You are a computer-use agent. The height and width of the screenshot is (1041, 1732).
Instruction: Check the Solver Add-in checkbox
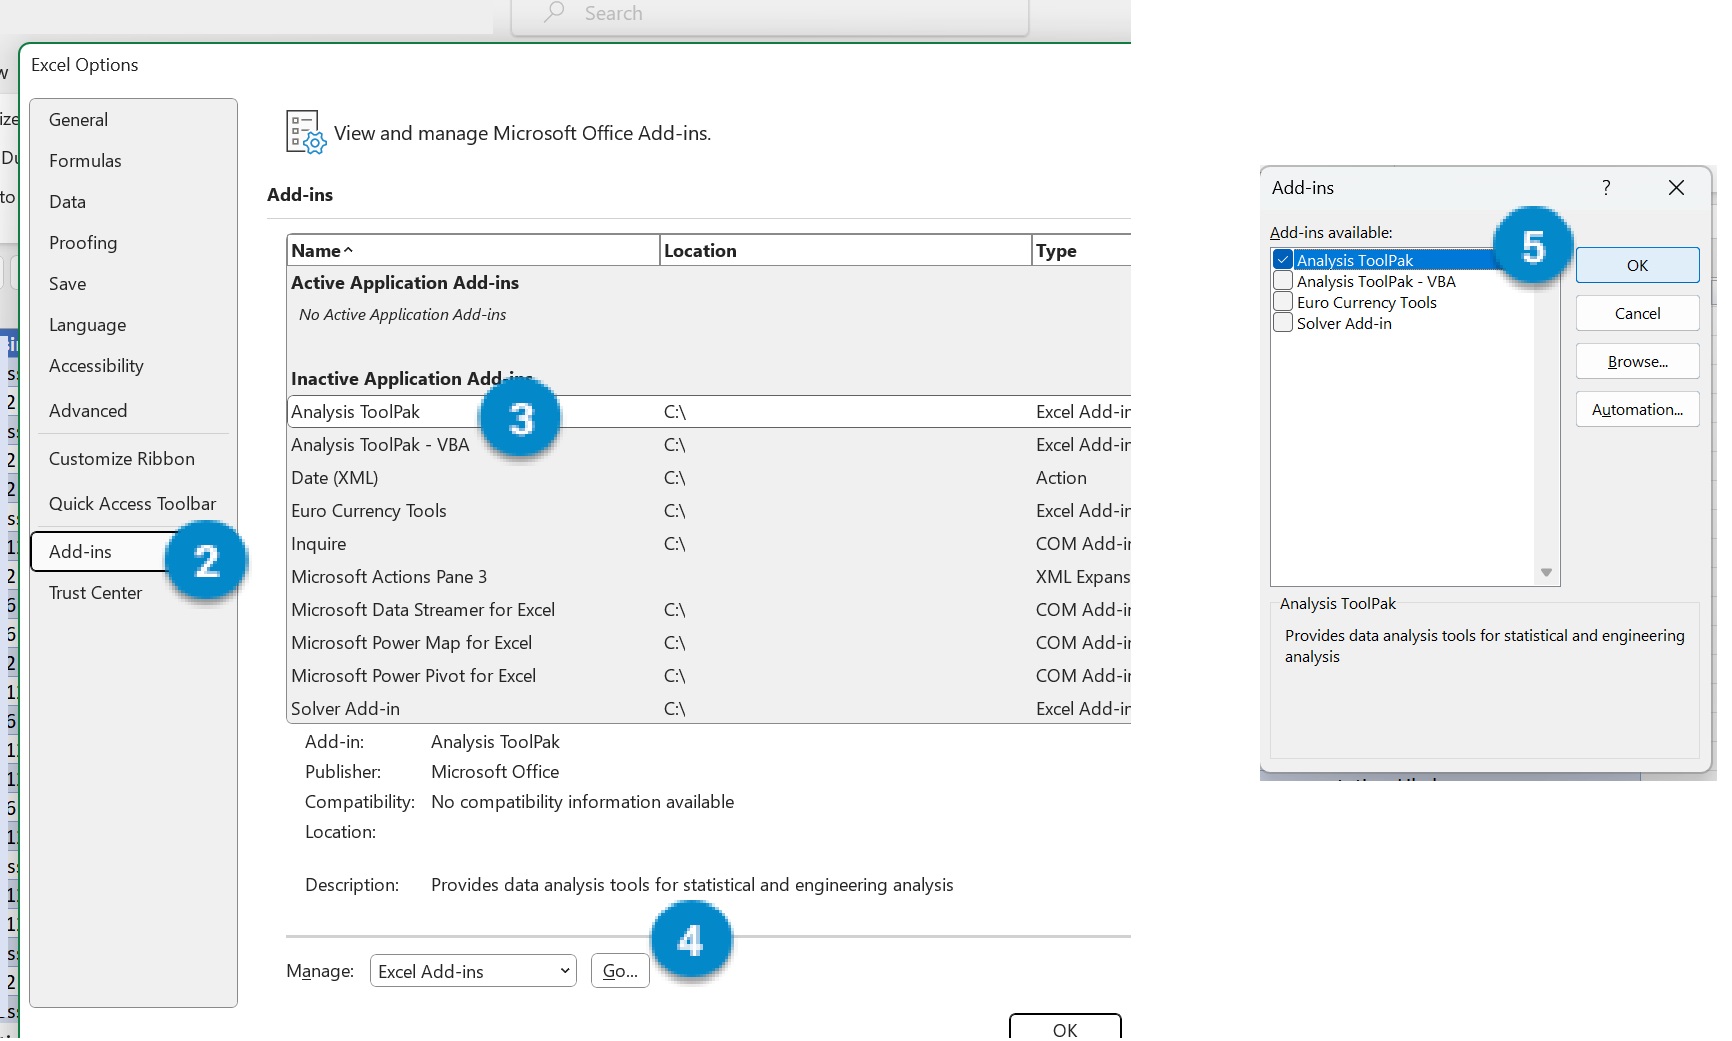(1283, 323)
